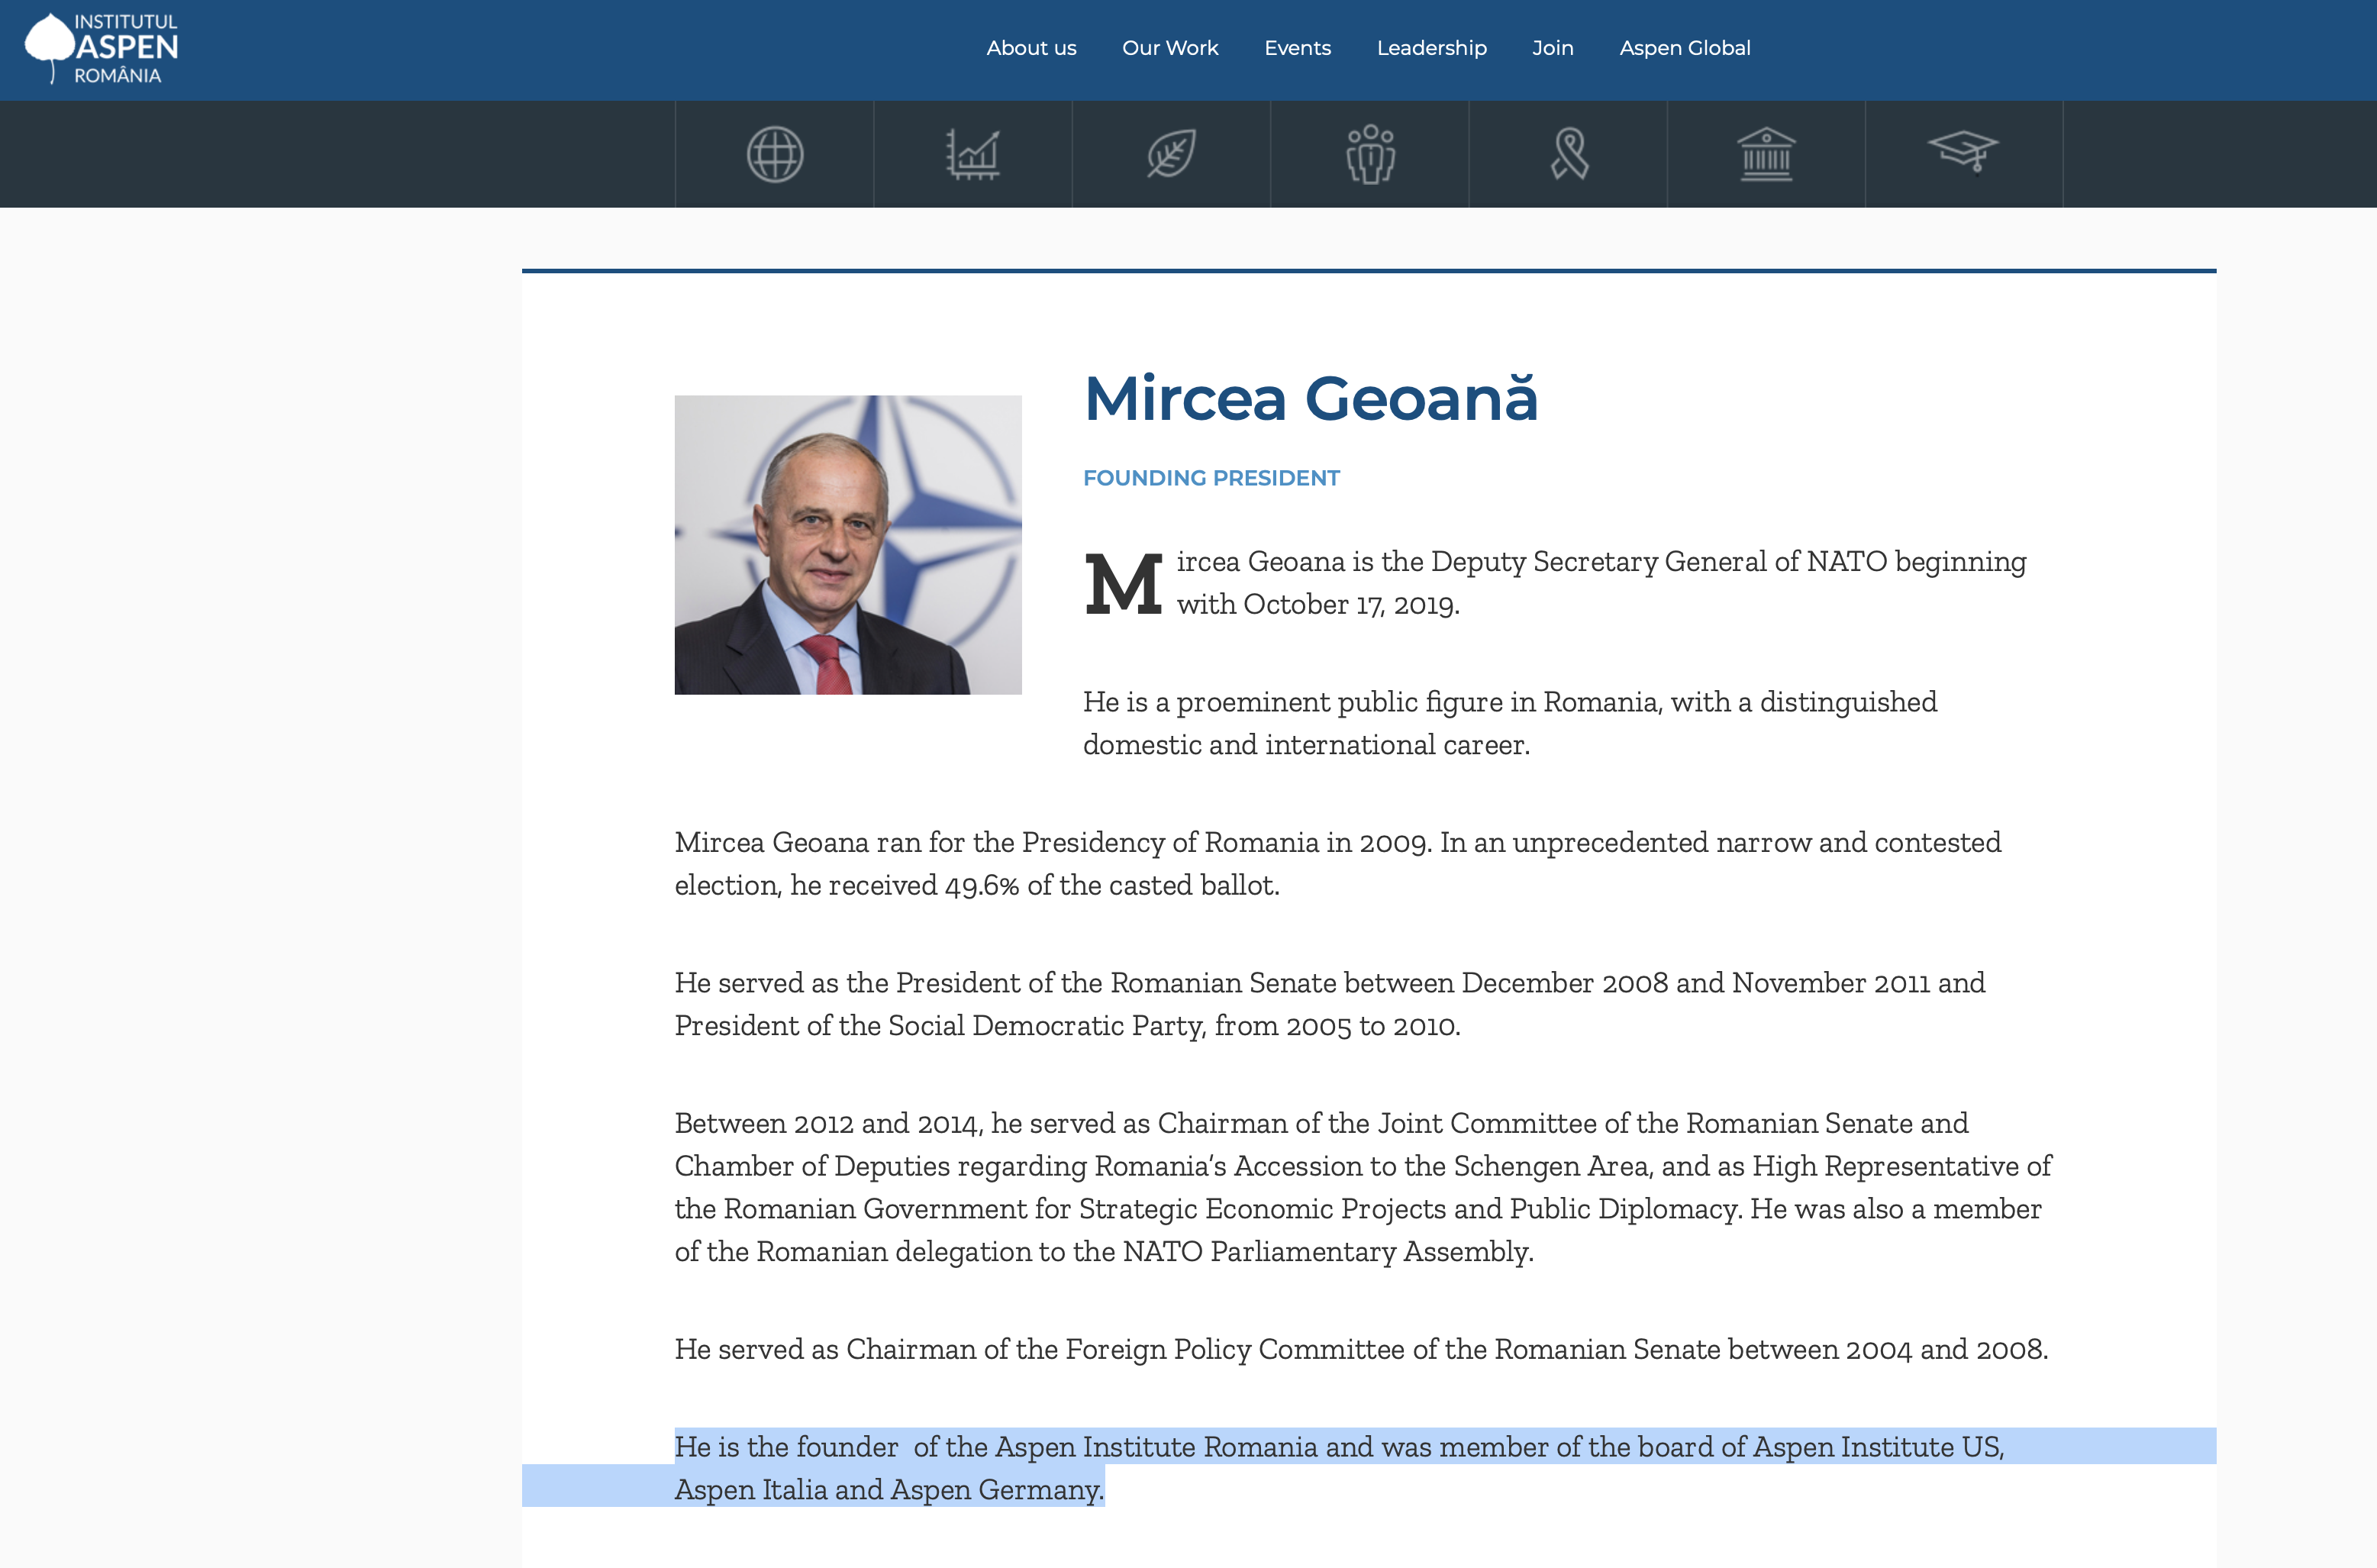Click the leaf icon
This screenshot has width=2377, height=1568.
pyautogui.click(x=1171, y=154)
